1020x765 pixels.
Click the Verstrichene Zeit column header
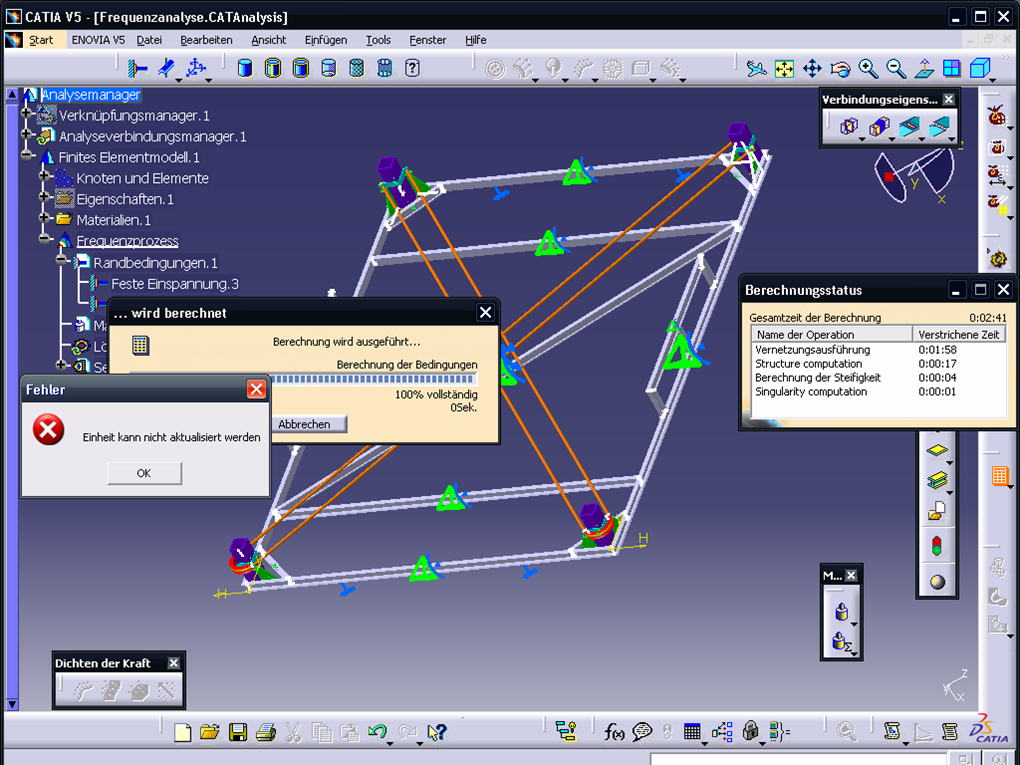coord(959,334)
